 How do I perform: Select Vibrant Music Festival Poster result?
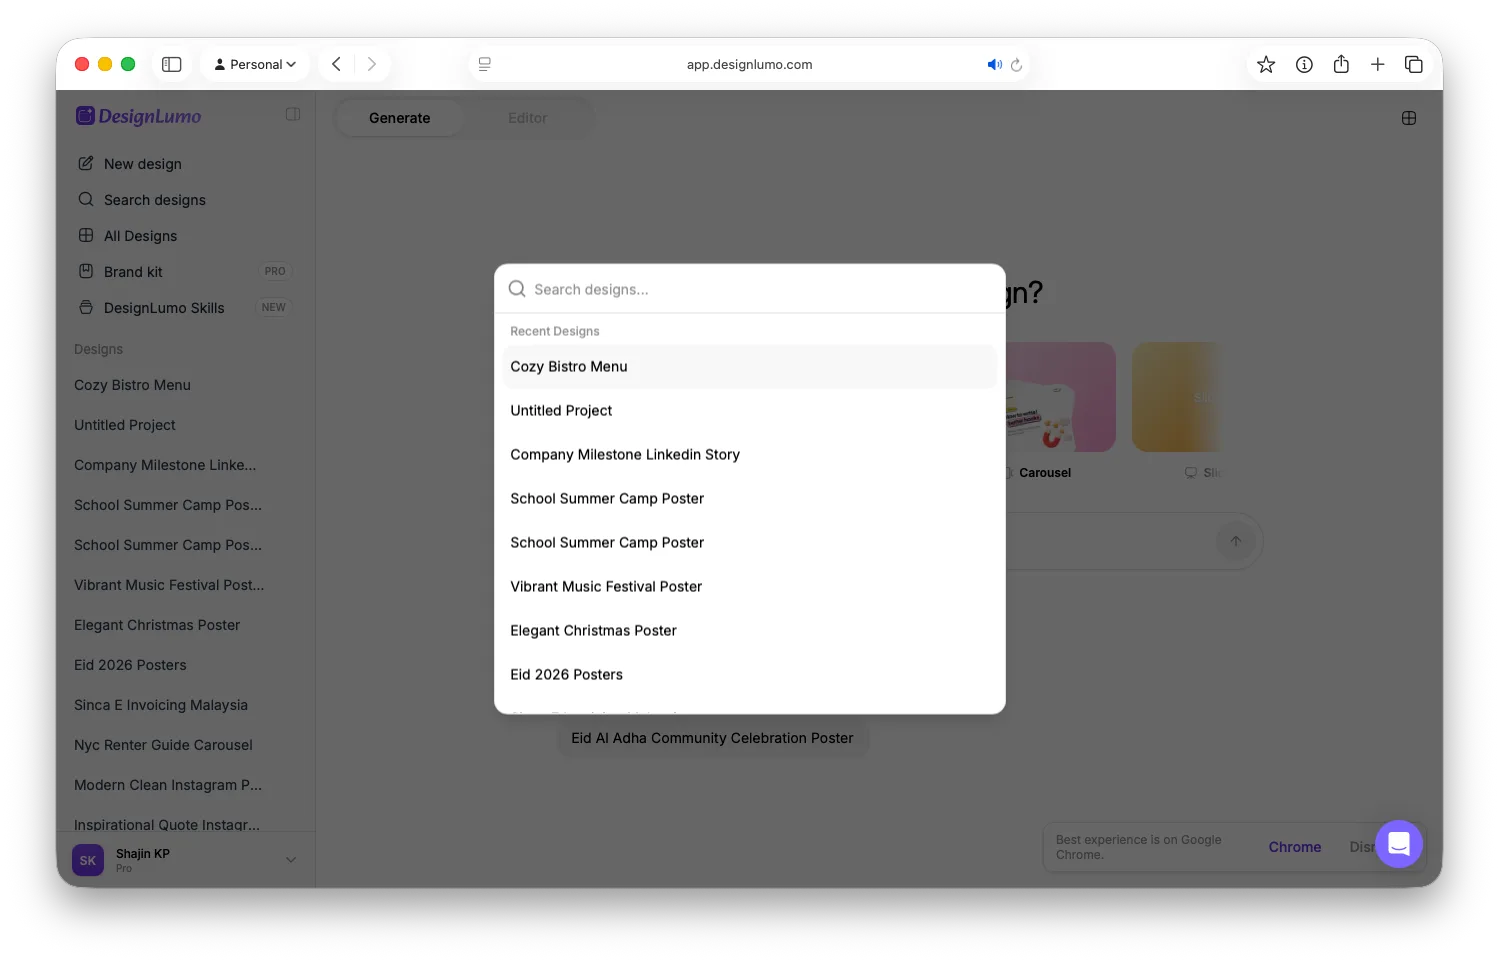(x=749, y=587)
